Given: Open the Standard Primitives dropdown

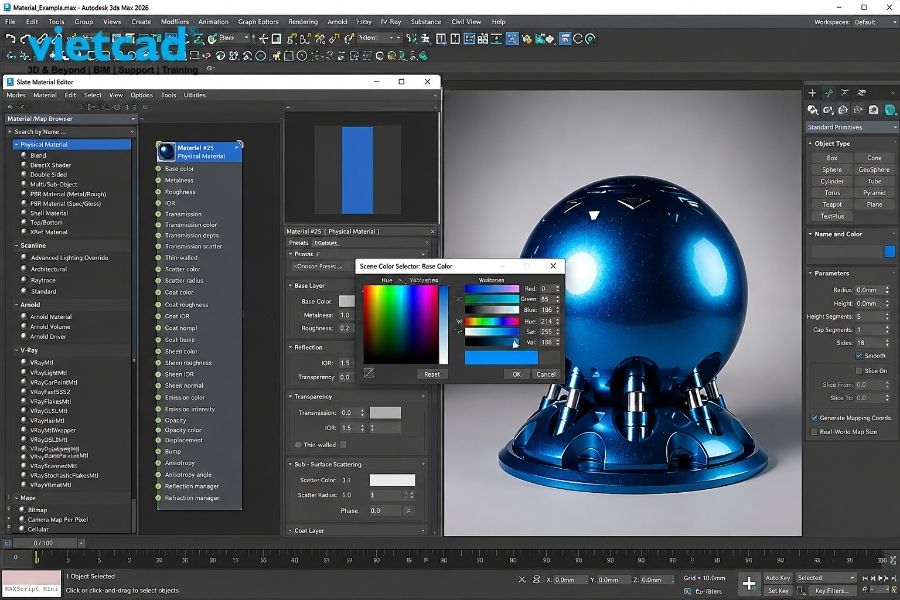Looking at the screenshot, I should click(851, 127).
